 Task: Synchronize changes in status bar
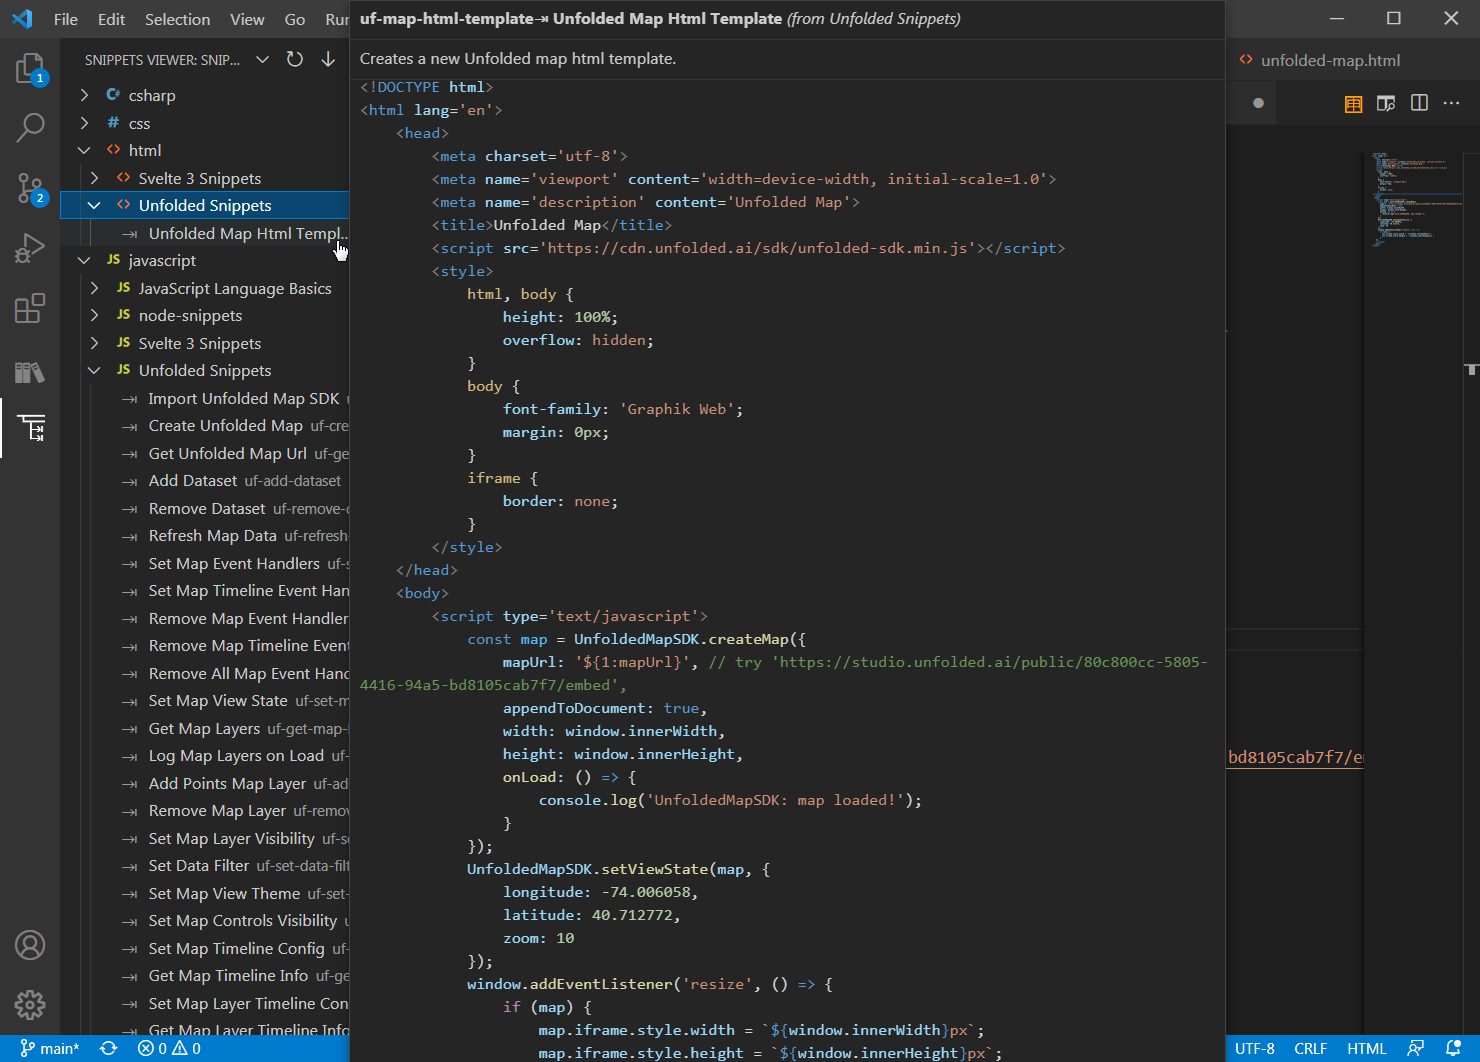pos(109,1048)
